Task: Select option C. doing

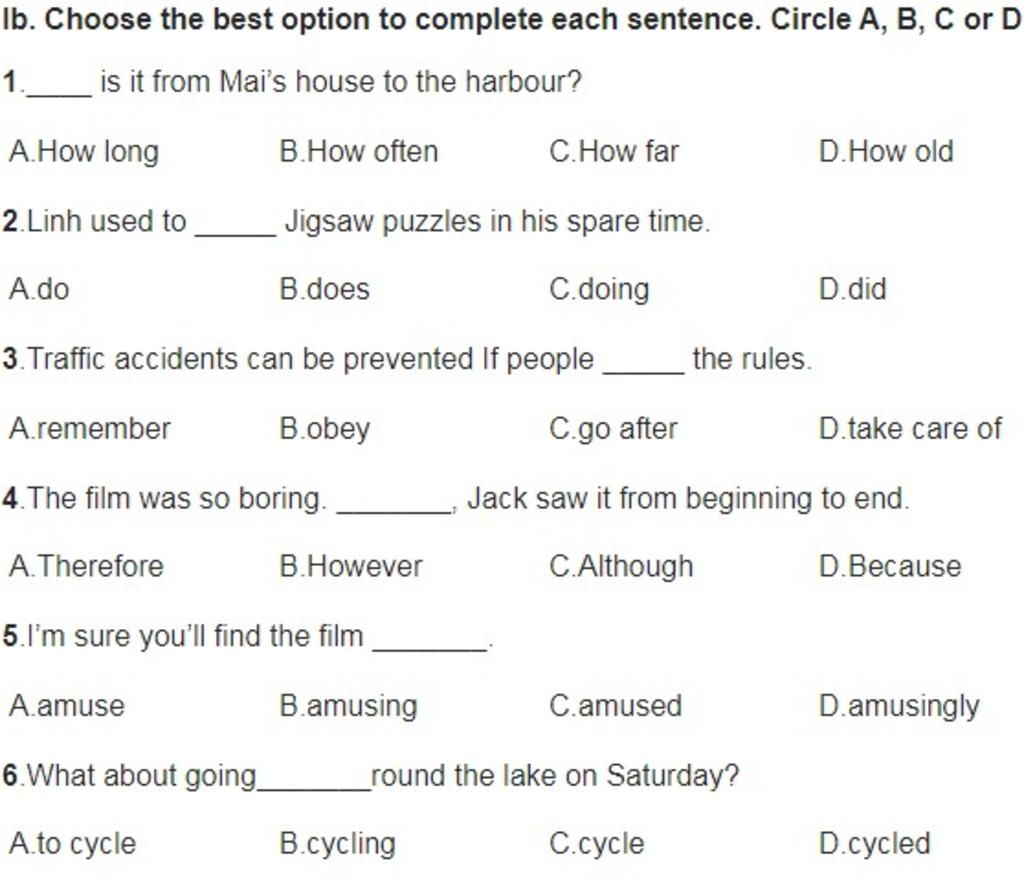Action: 600,290
